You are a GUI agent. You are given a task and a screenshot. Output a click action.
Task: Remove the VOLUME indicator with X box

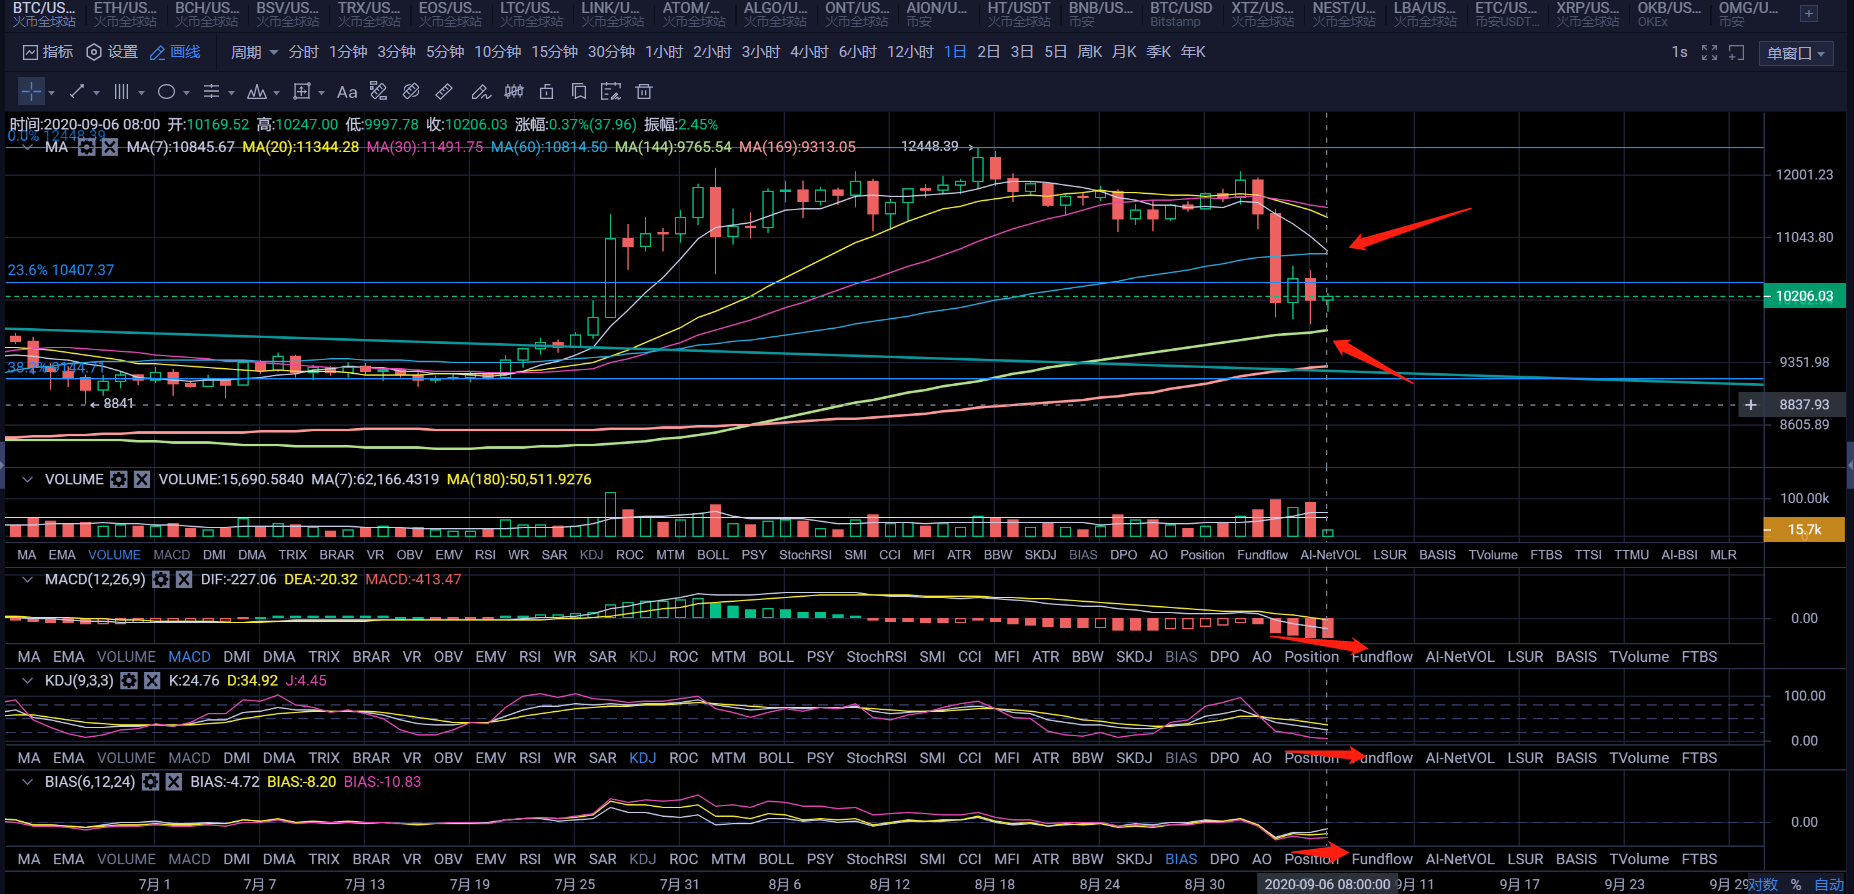[142, 479]
